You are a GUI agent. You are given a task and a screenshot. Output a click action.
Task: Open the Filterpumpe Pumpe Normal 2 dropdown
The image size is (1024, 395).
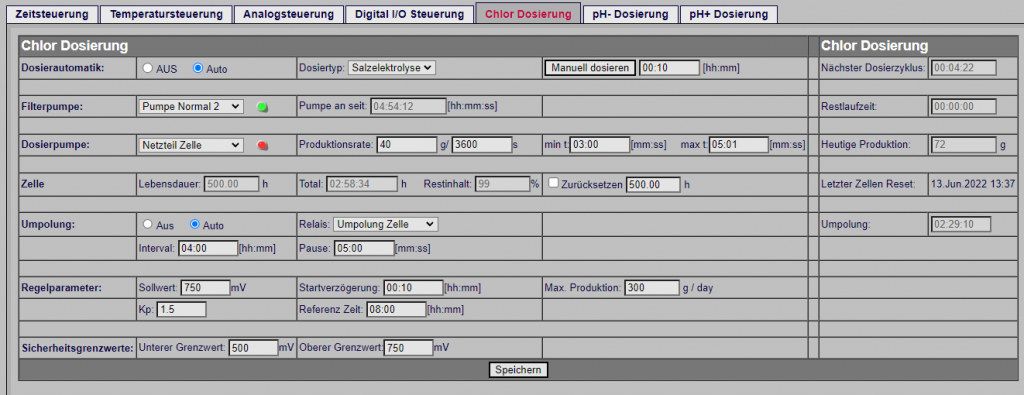(x=191, y=106)
